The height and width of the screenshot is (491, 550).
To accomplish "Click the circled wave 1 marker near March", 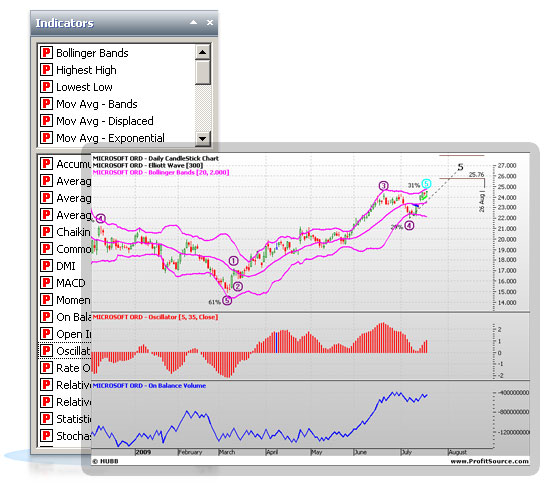I will tap(234, 261).
